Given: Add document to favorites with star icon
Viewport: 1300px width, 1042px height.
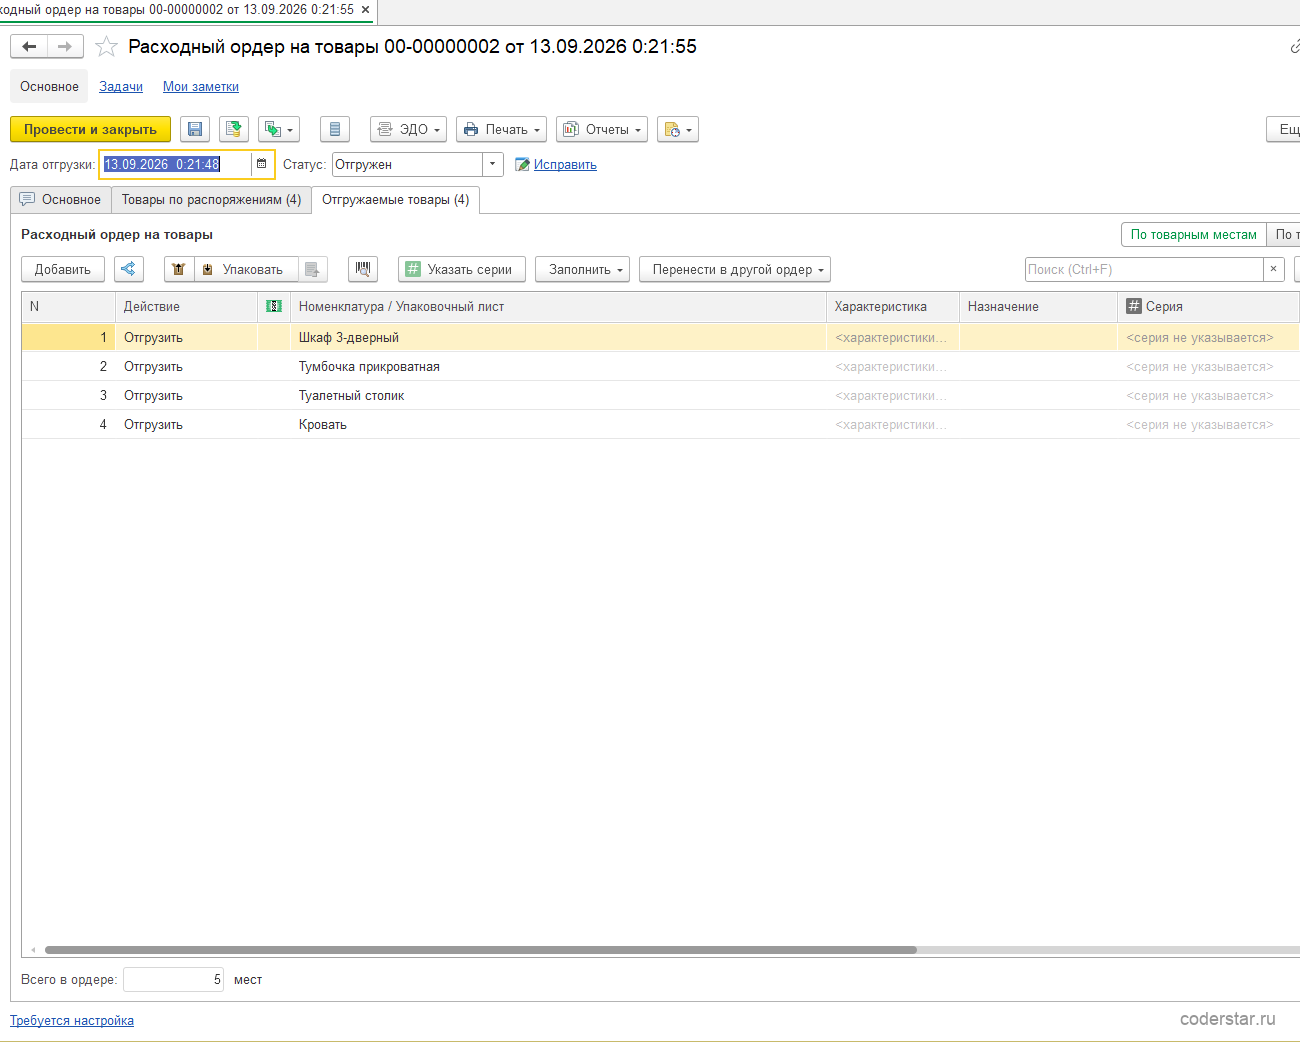Looking at the screenshot, I should coord(106,47).
